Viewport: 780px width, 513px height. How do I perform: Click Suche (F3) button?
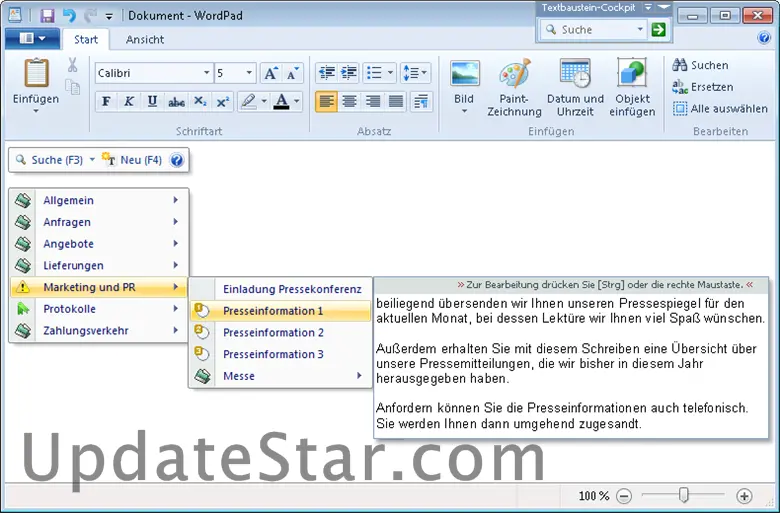pos(49,160)
